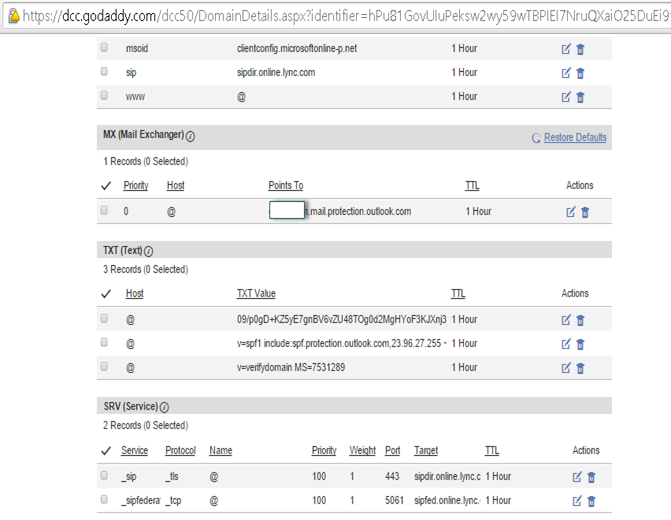Delete the _sip SRV record

pos(591,477)
